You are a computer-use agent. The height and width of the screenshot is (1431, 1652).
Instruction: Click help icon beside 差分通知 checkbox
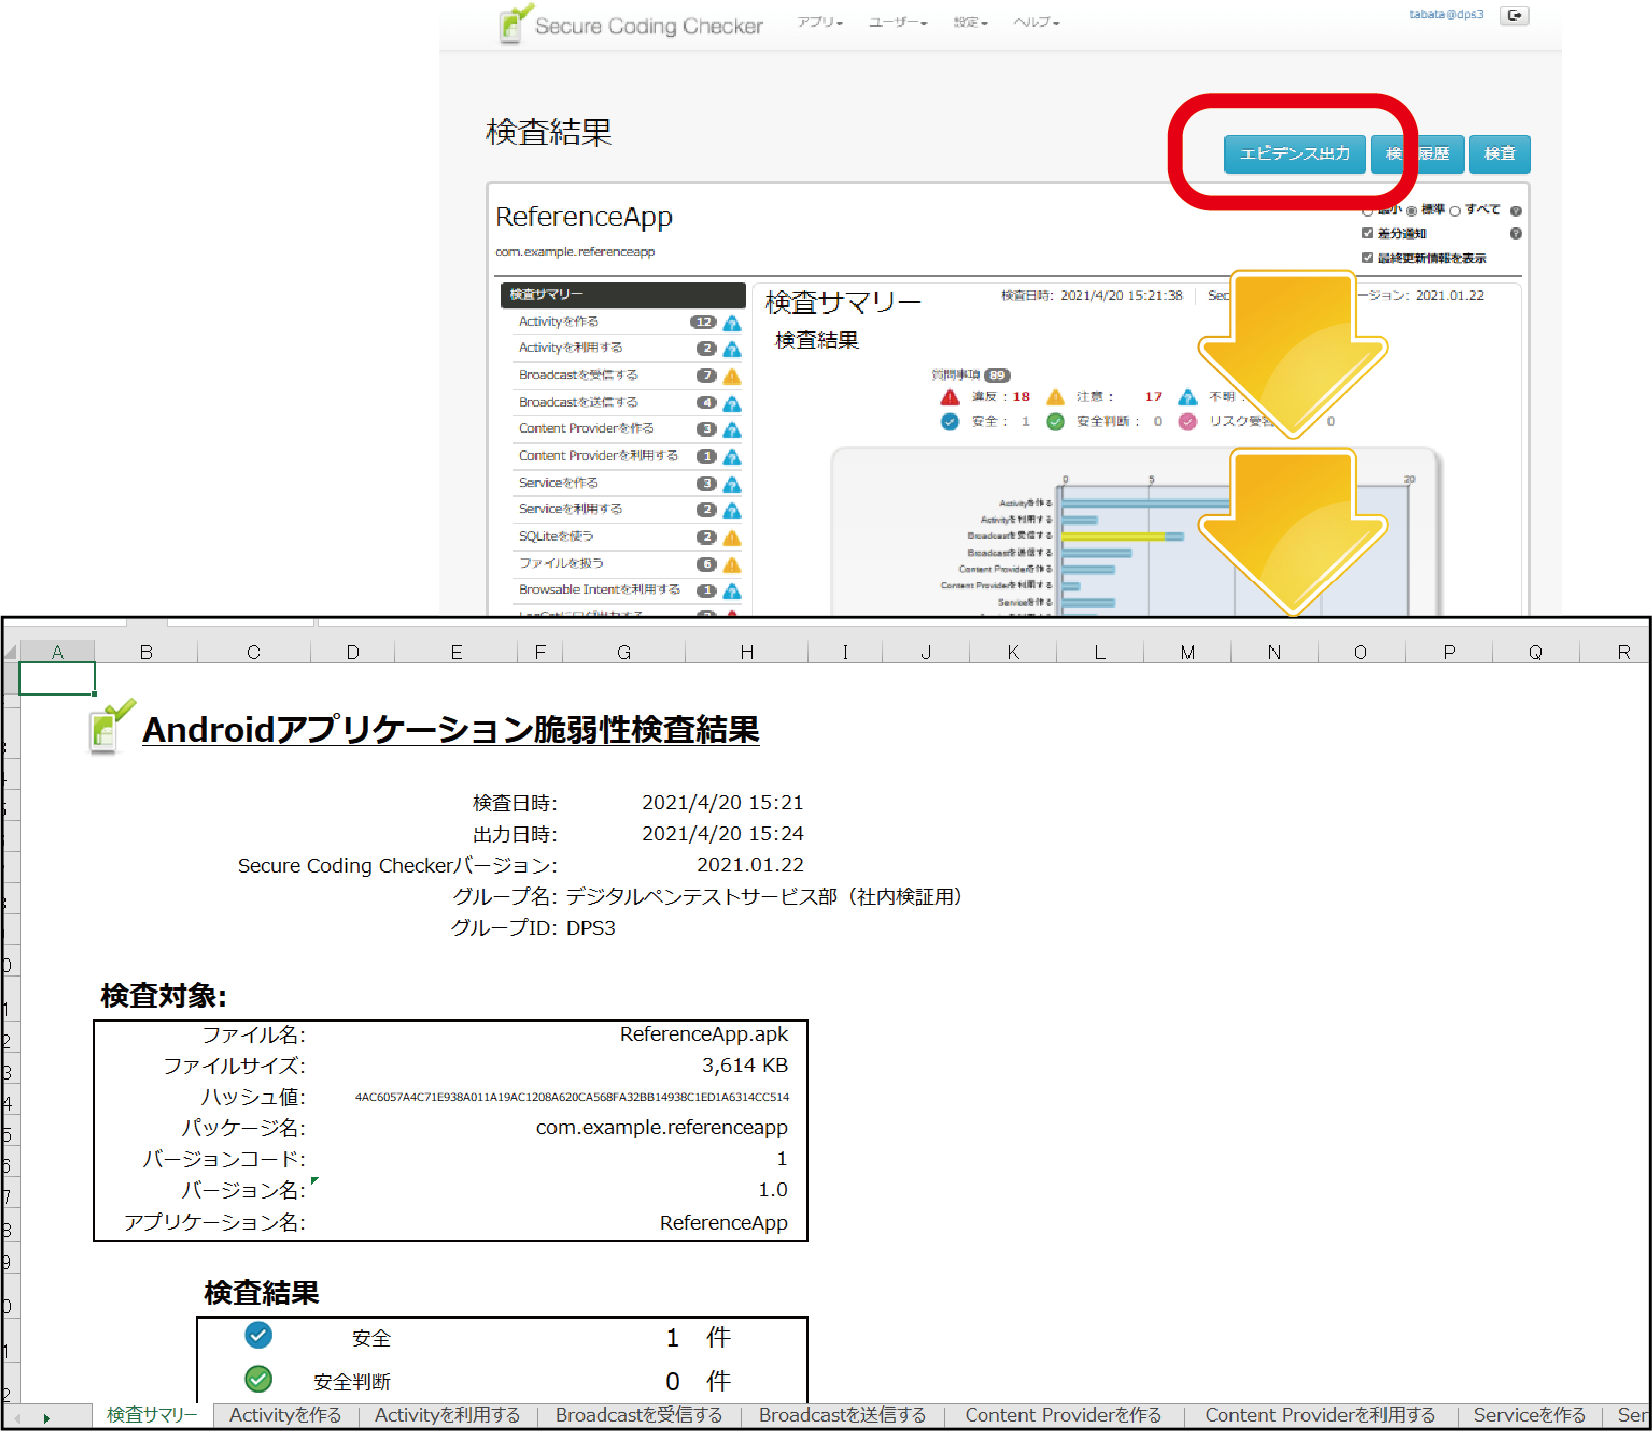(1516, 233)
